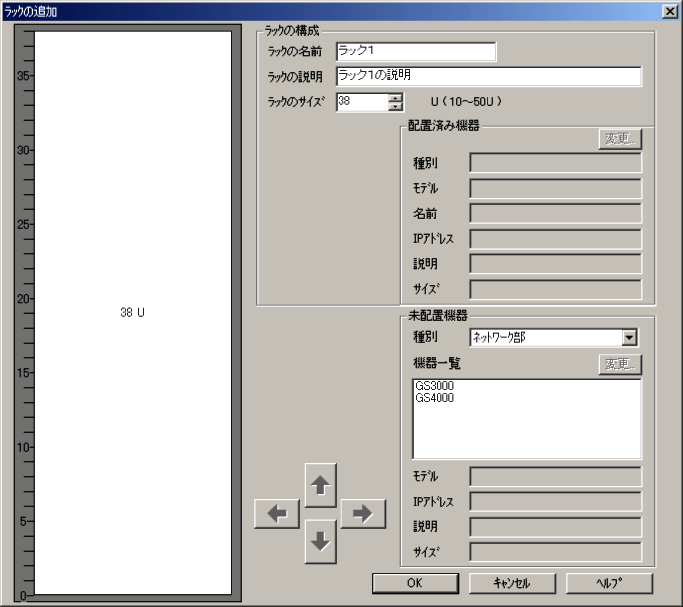
Task: Click the IPアドレス field in 未配置機器
Action: (x=555, y=502)
